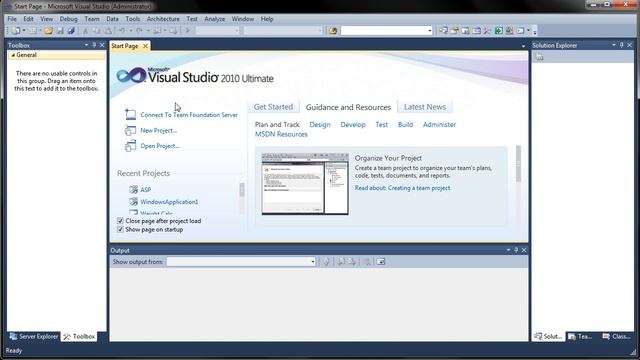Click the Output panel's Find Message in Code icon
Screen dimensions: 640x360
(327, 262)
